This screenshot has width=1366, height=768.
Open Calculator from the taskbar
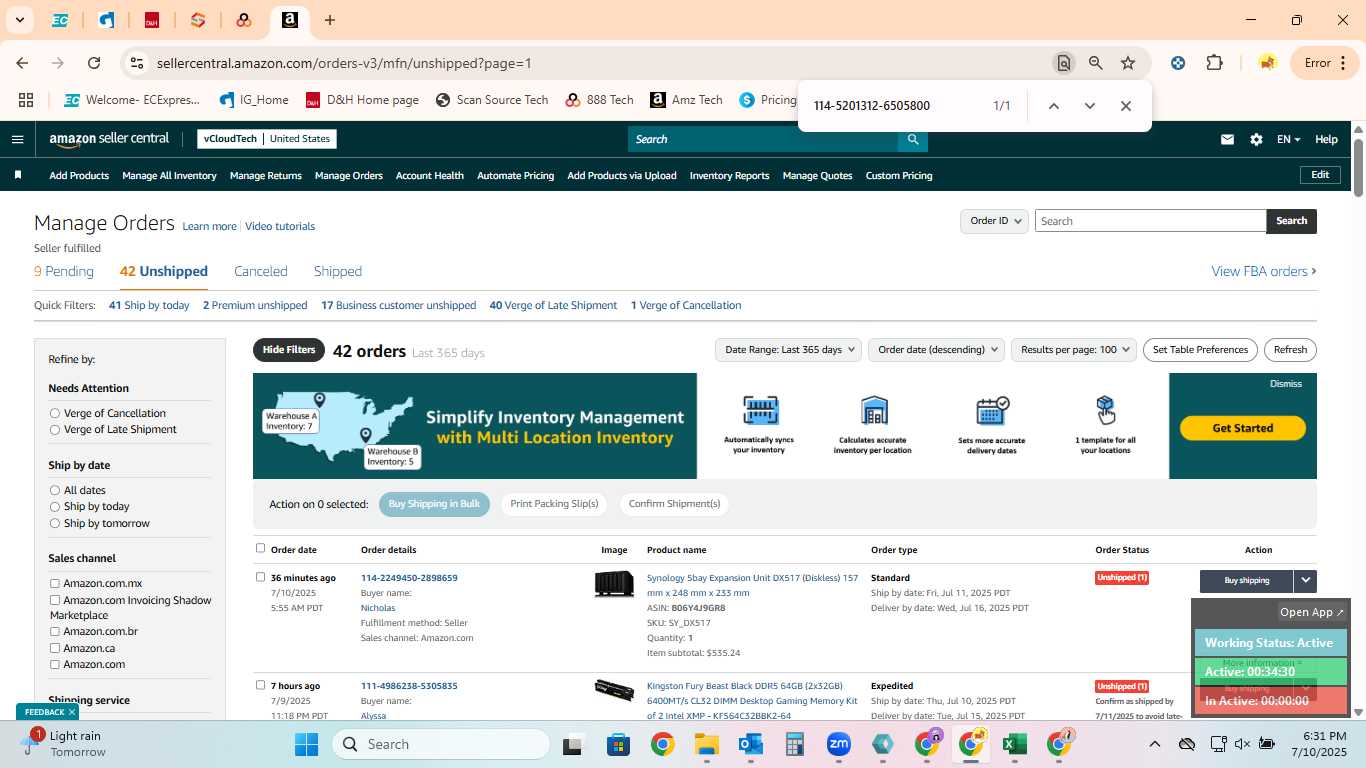click(795, 744)
